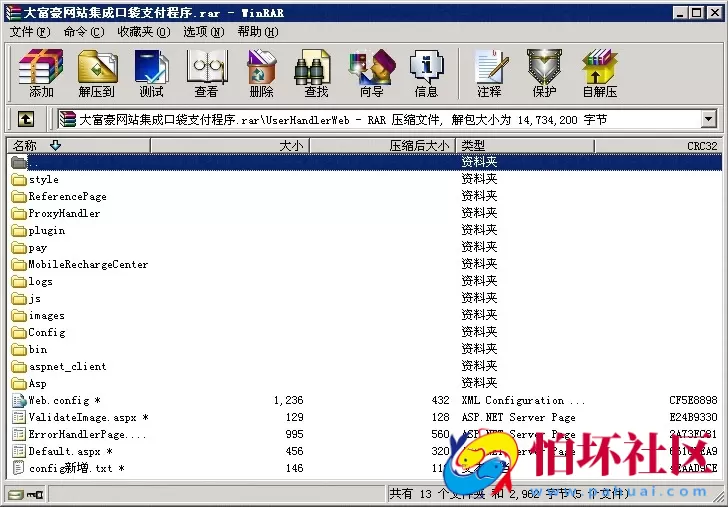Select the parent folder '..' row
This screenshot has height=507, width=728.
(365, 162)
